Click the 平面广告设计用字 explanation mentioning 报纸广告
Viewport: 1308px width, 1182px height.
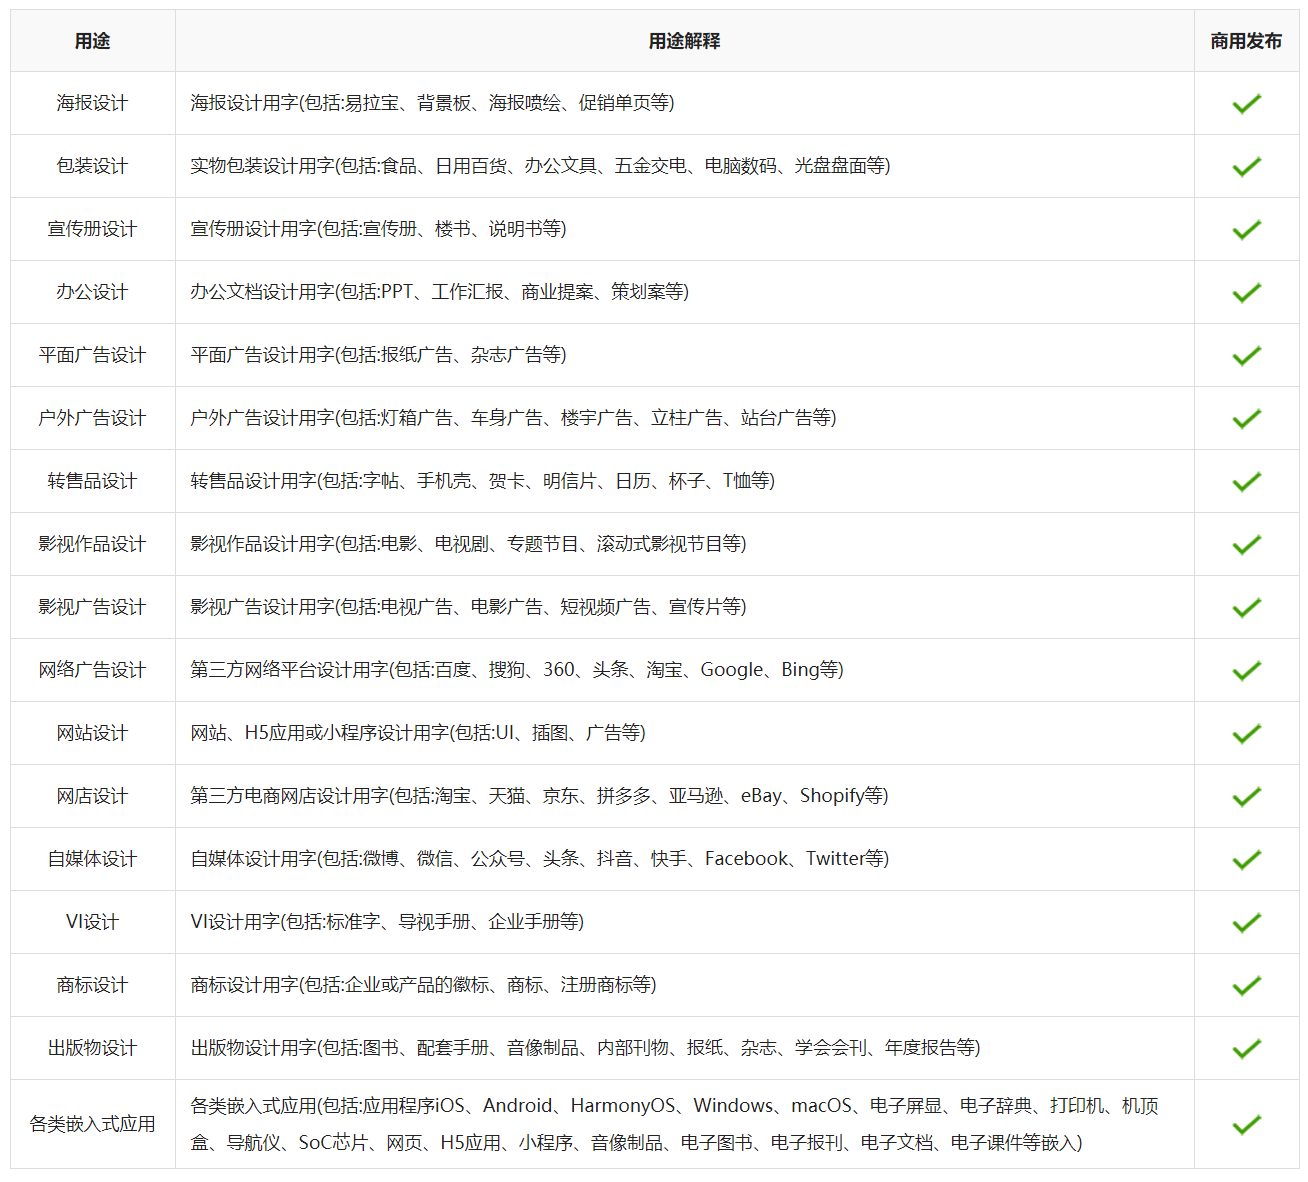point(378,355)
